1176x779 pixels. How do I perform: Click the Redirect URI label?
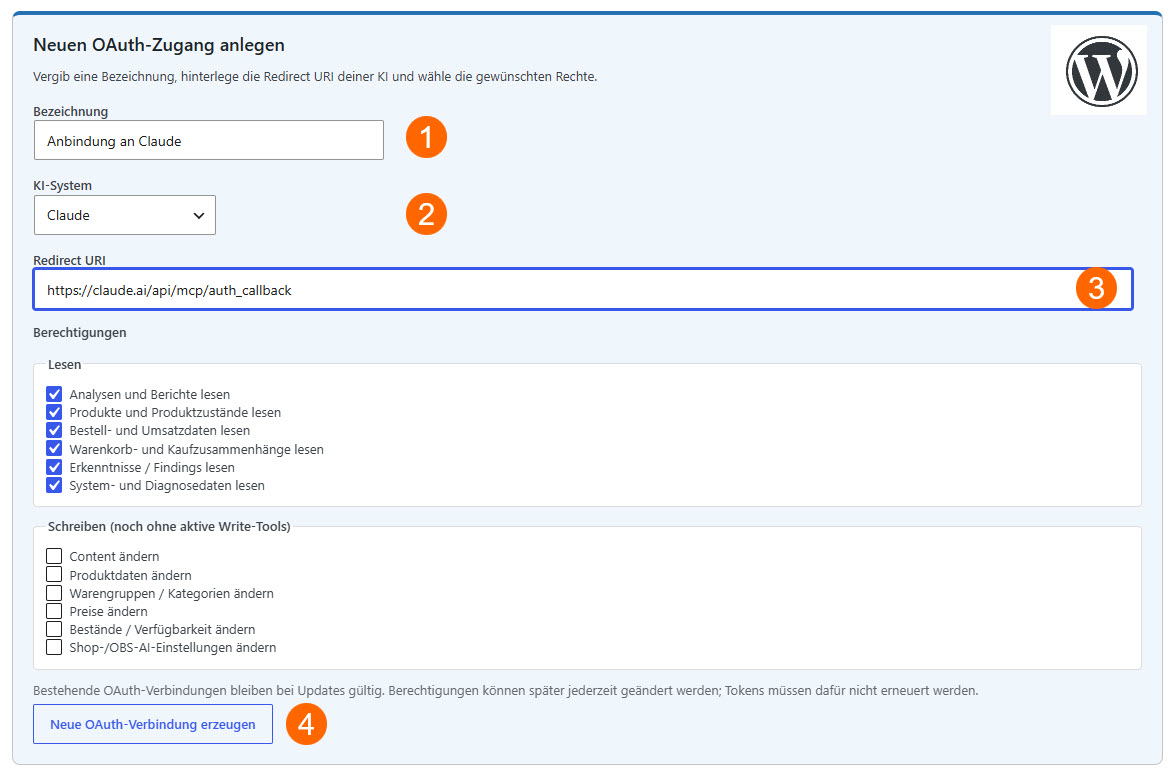pos(69,260)
